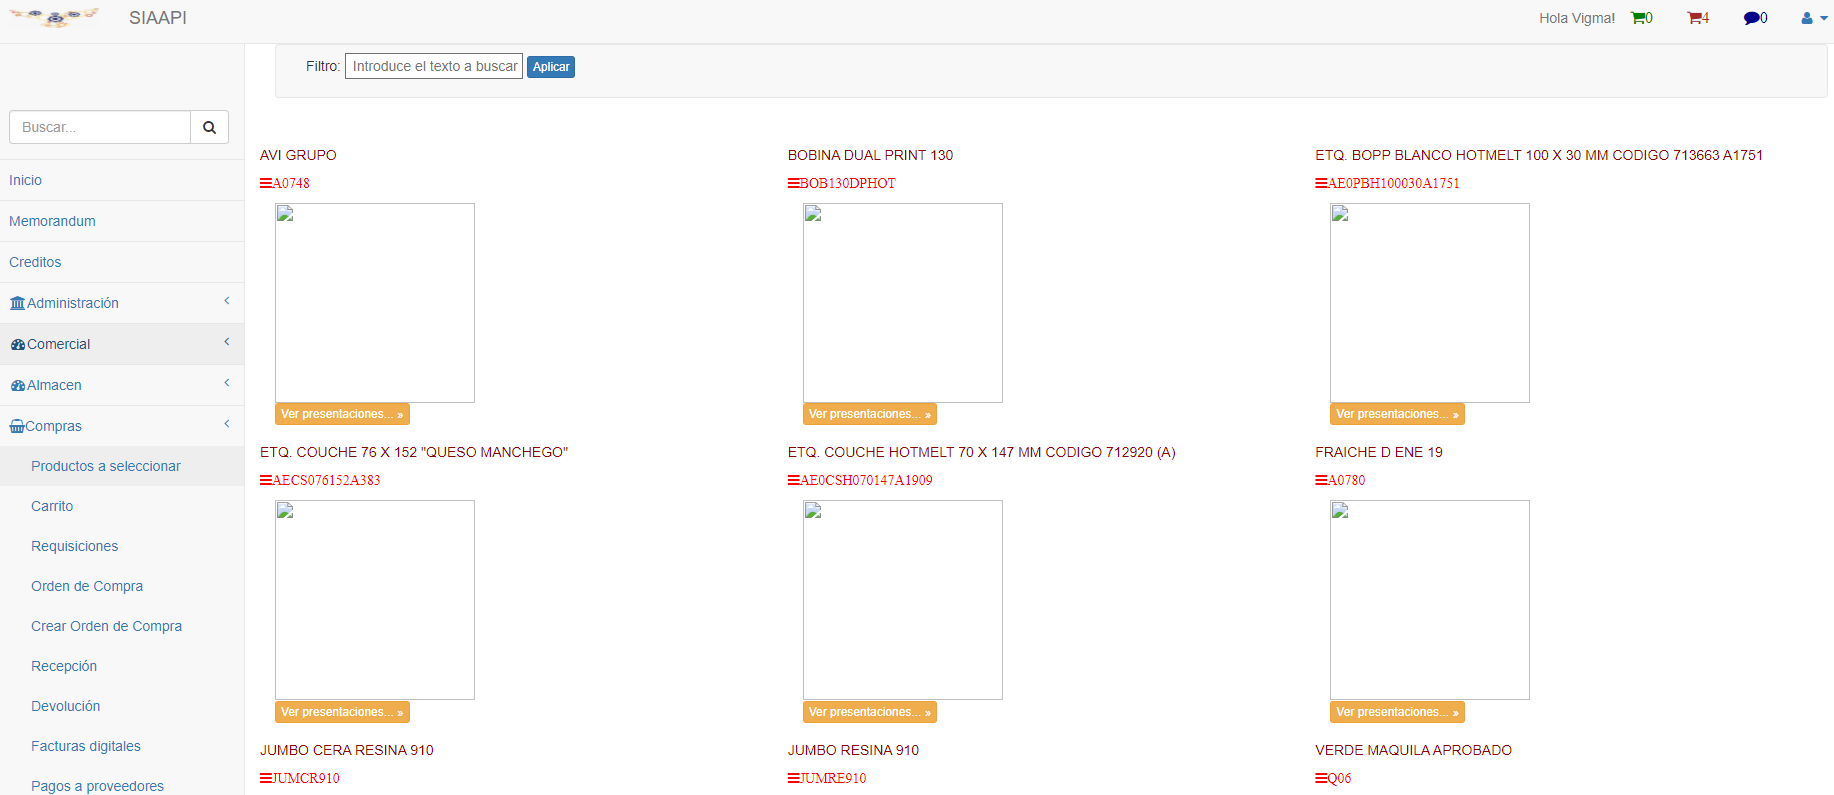Image resolution: width=1834 pixels, height=795 pixels.
Task: Open Crear Orden de Compra item
Action: [122, 626]
